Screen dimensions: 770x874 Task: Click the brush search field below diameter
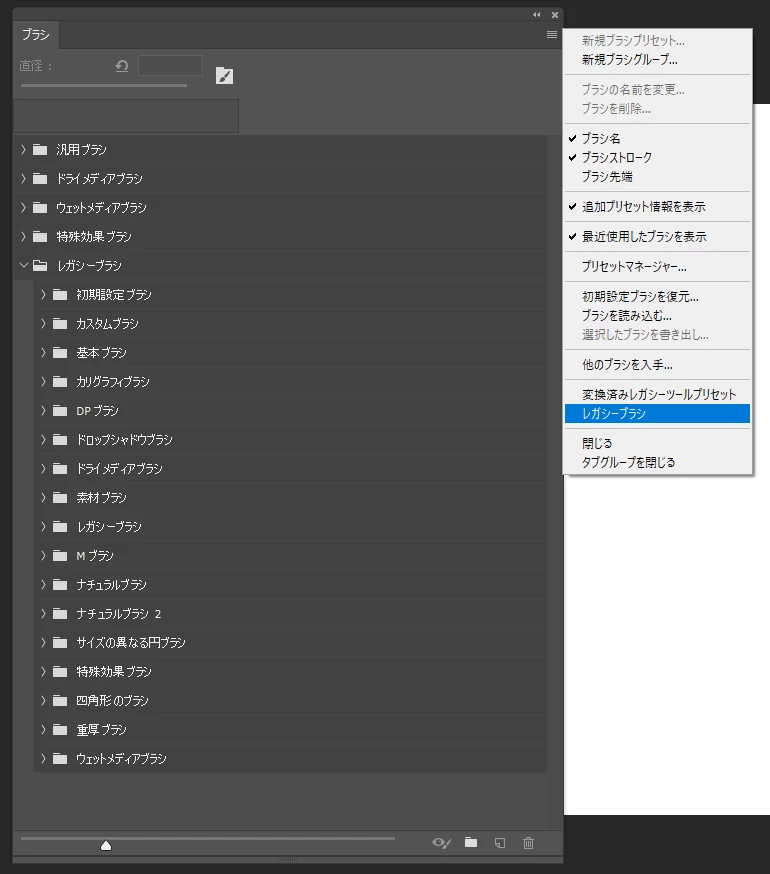(126, 116)
